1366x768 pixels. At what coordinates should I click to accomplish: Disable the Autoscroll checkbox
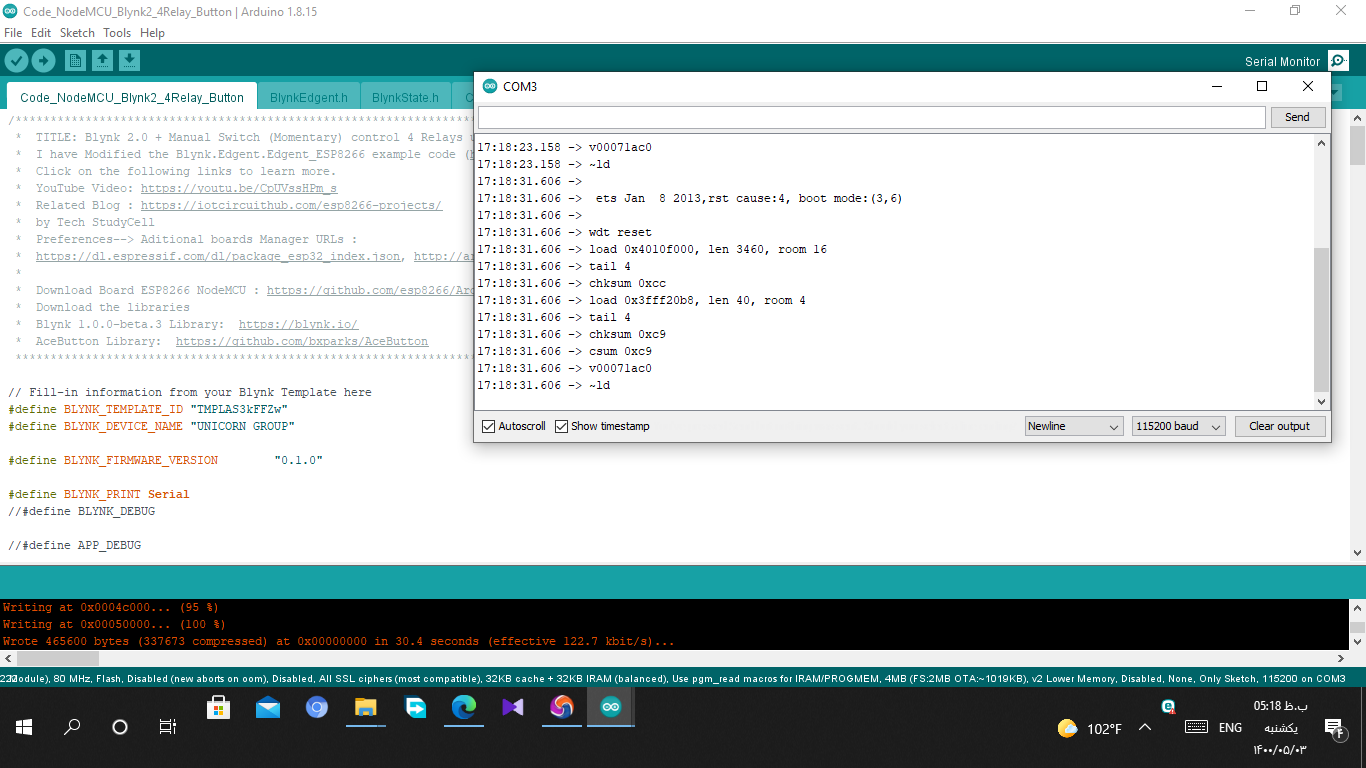click(x=489, y=426)
